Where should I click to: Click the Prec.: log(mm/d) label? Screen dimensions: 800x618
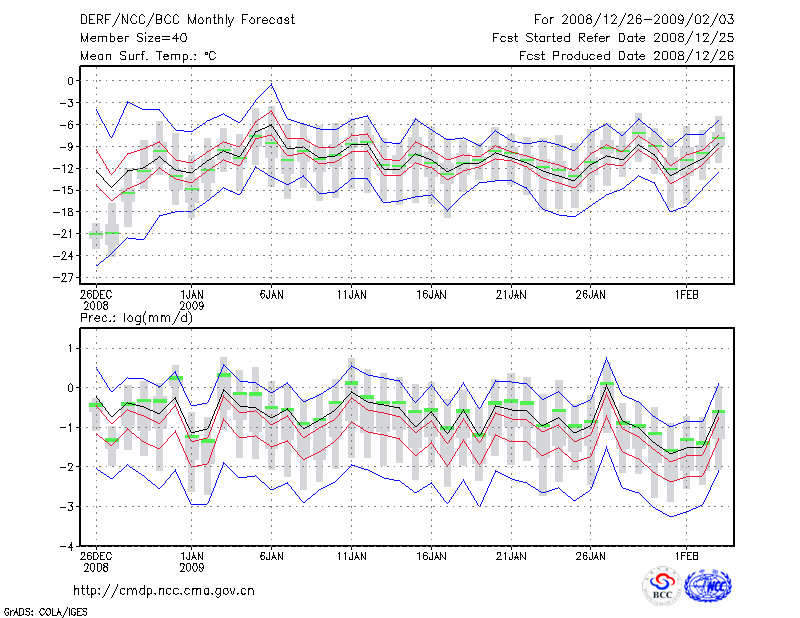coord(135,318)
